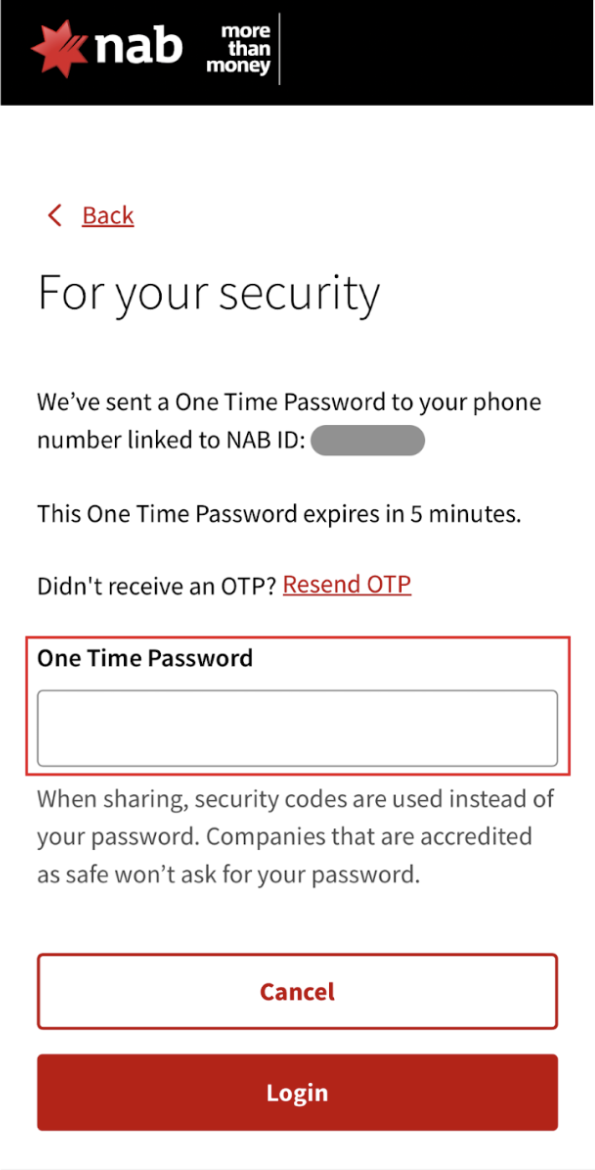Click the nab wordmark in header
This screenshot has height=1170, width=595.
point(138,46)
